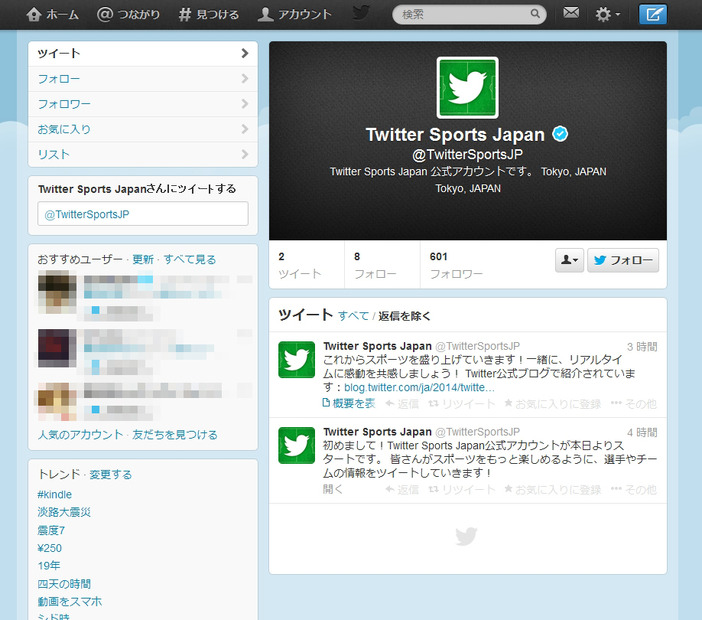Open the 四天の時間 trend
The height and width of the screenshot is (620, 702).
tap(64, 584)
